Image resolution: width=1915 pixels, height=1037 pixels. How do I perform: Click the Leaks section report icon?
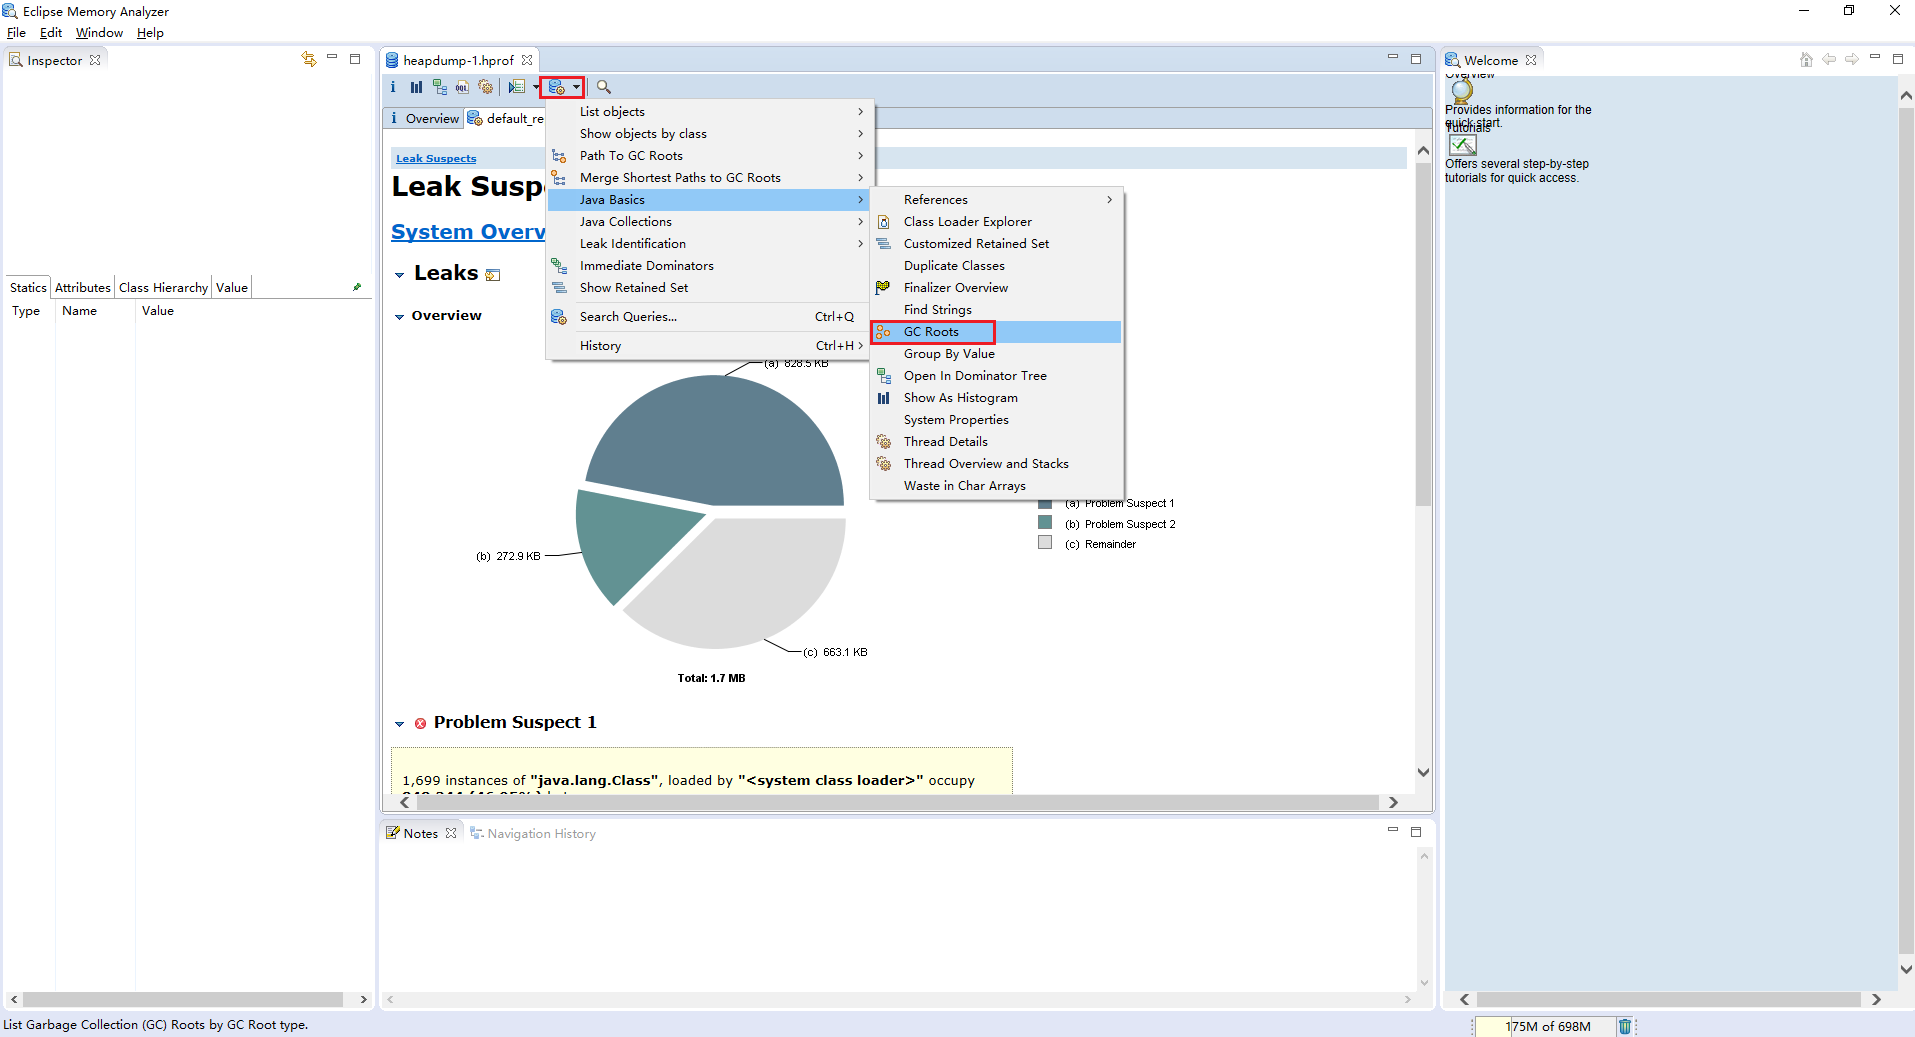(493, 275)
